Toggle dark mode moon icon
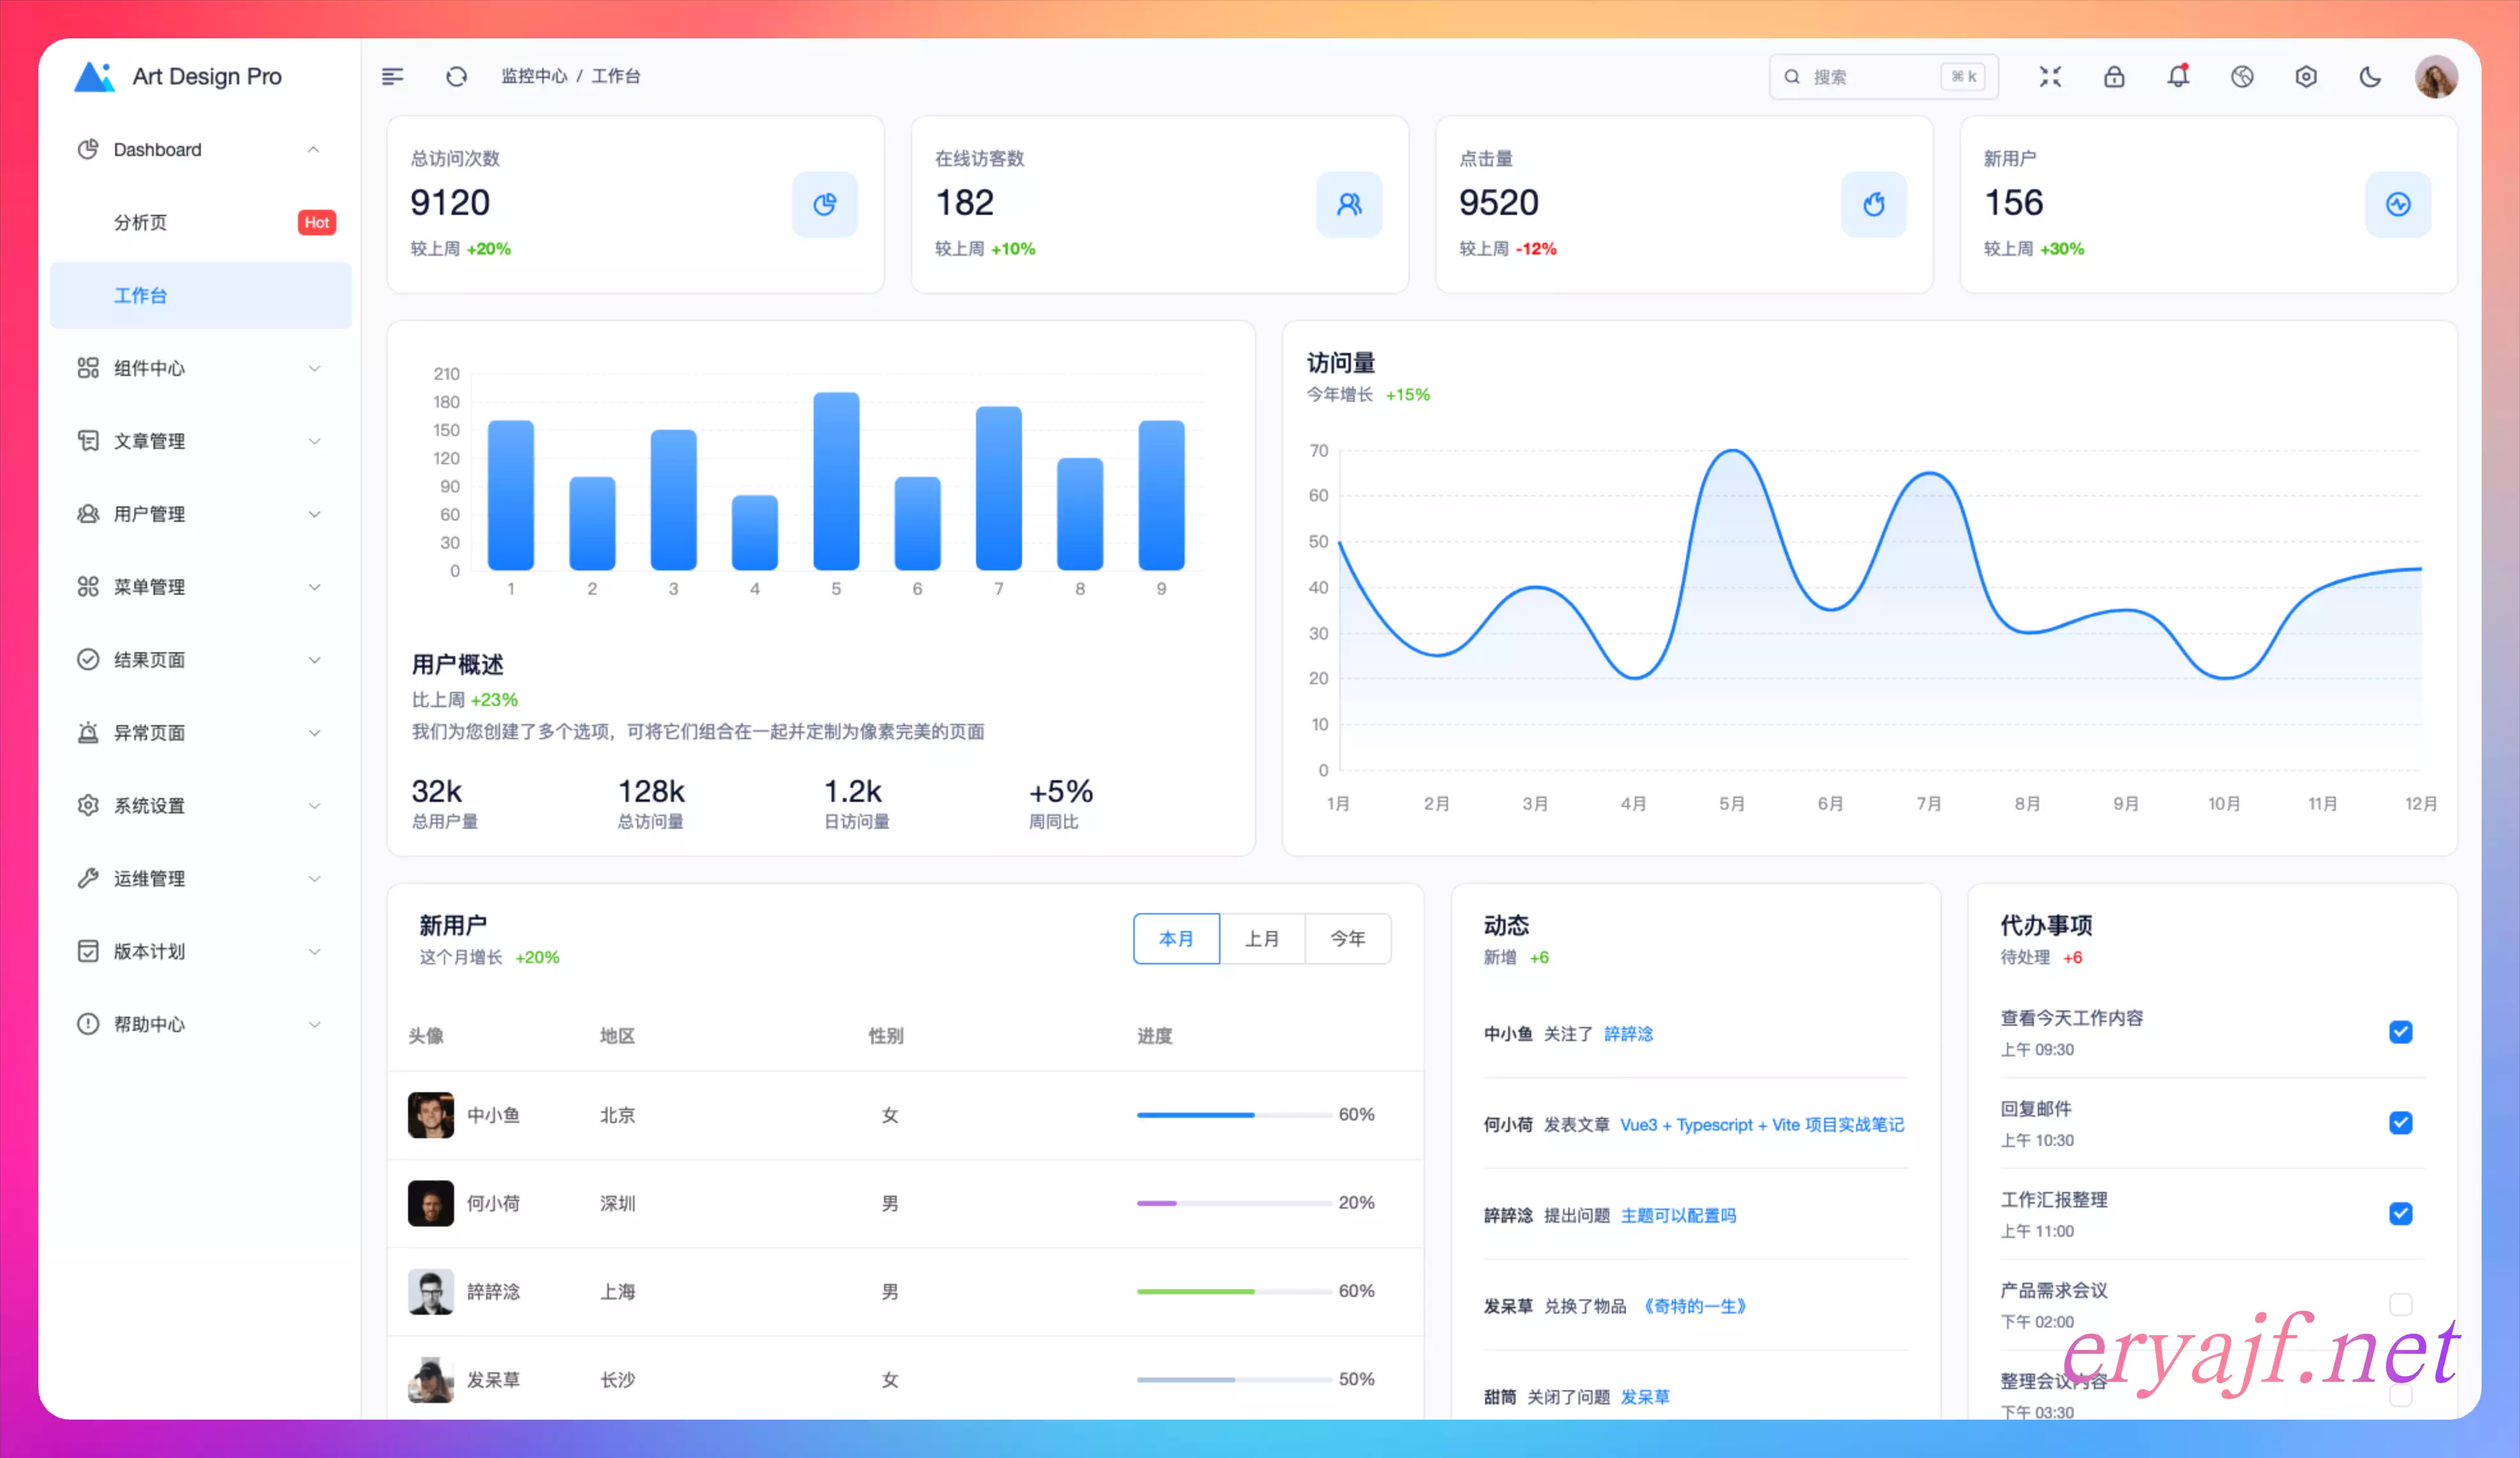Image resolution: width=2520 pixels, height=1458 pixels. point(2370,77)
